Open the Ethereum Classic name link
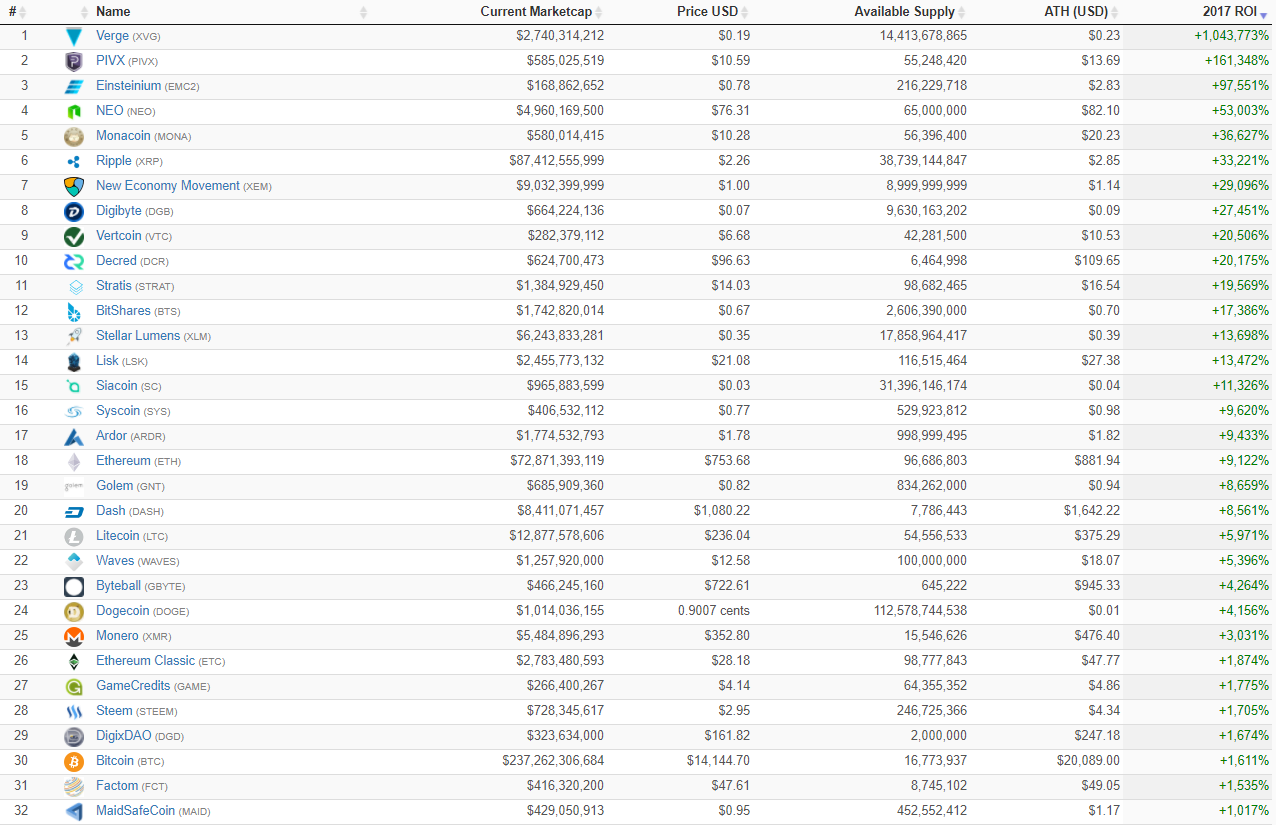Image resolution: width=1276 pixels, height=825 pixels. click(145, 661)
